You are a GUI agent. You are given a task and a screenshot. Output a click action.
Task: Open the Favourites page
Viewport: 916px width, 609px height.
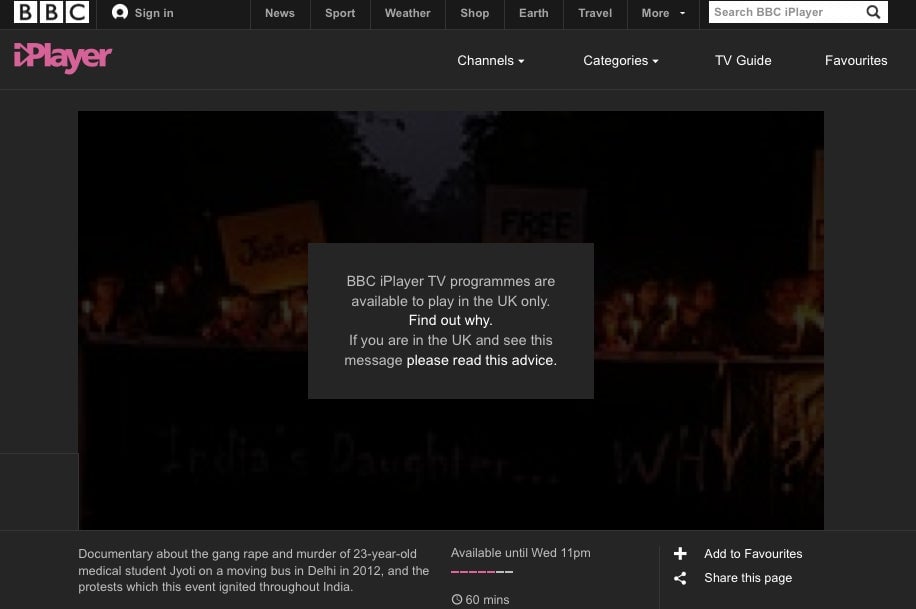tap(856, 61)
